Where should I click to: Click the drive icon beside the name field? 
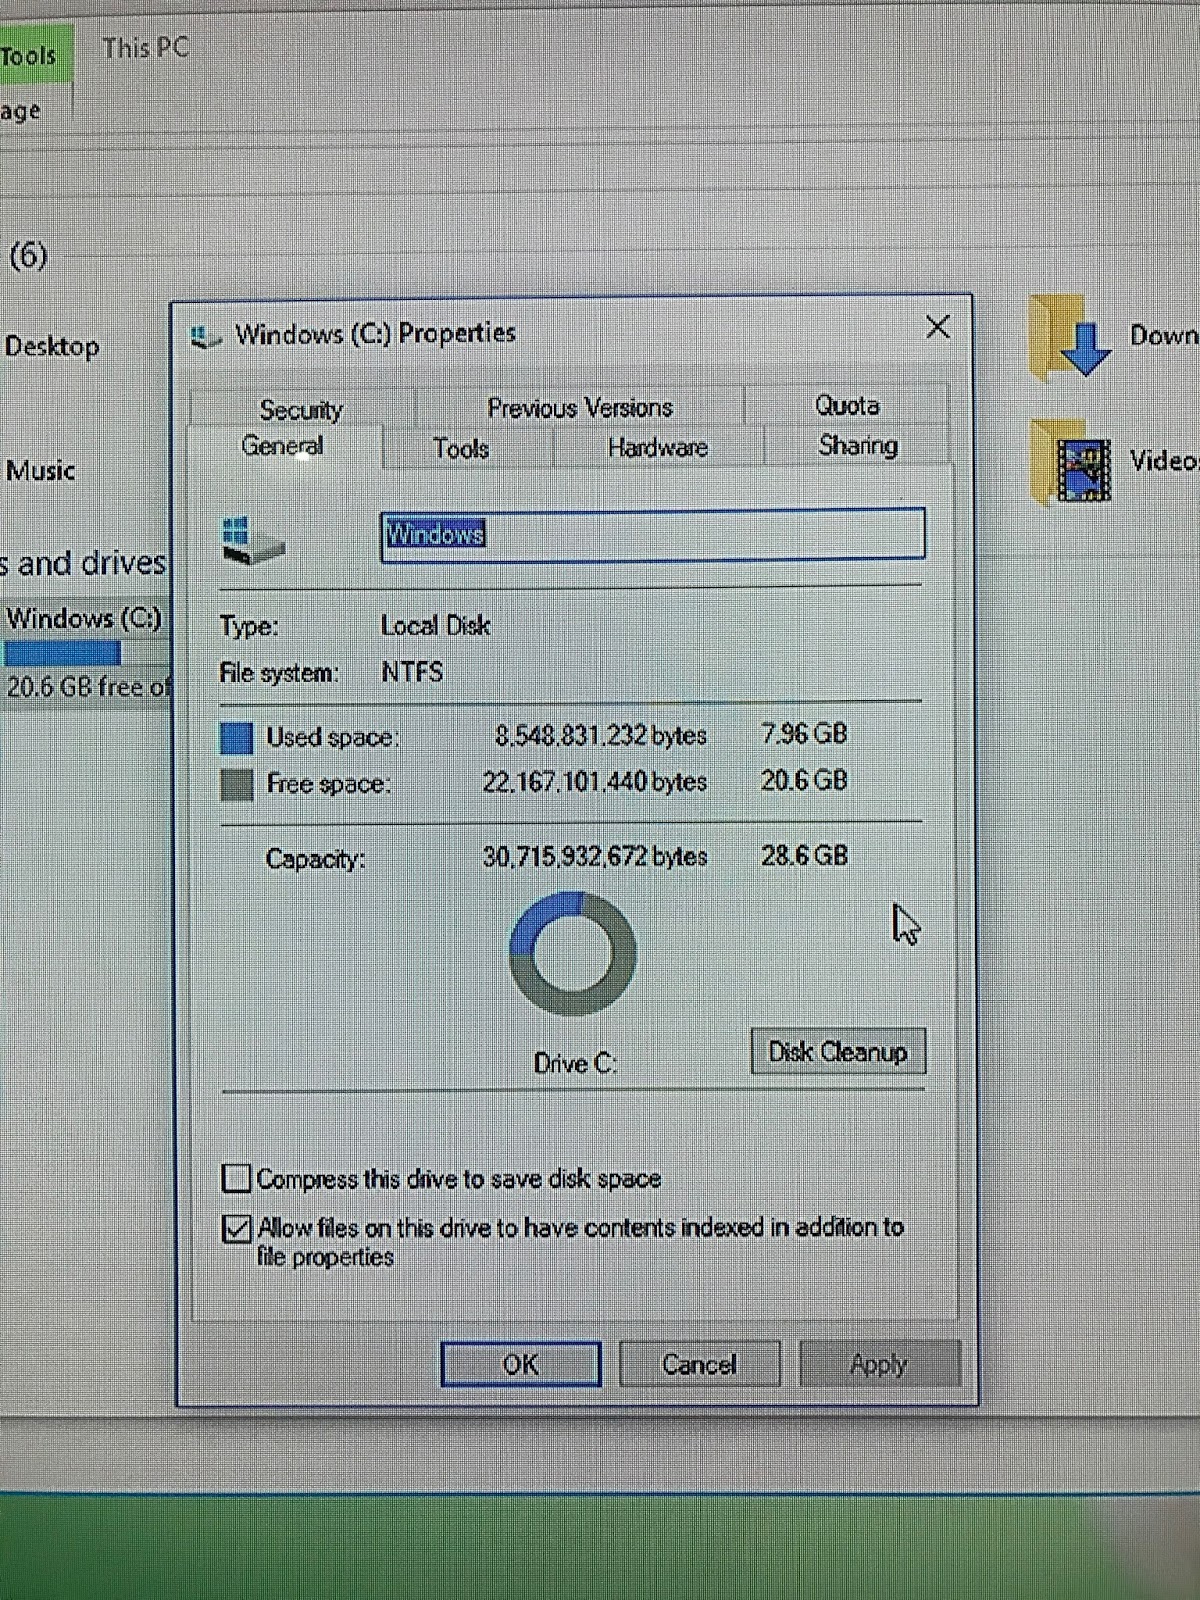pos(253,540)
